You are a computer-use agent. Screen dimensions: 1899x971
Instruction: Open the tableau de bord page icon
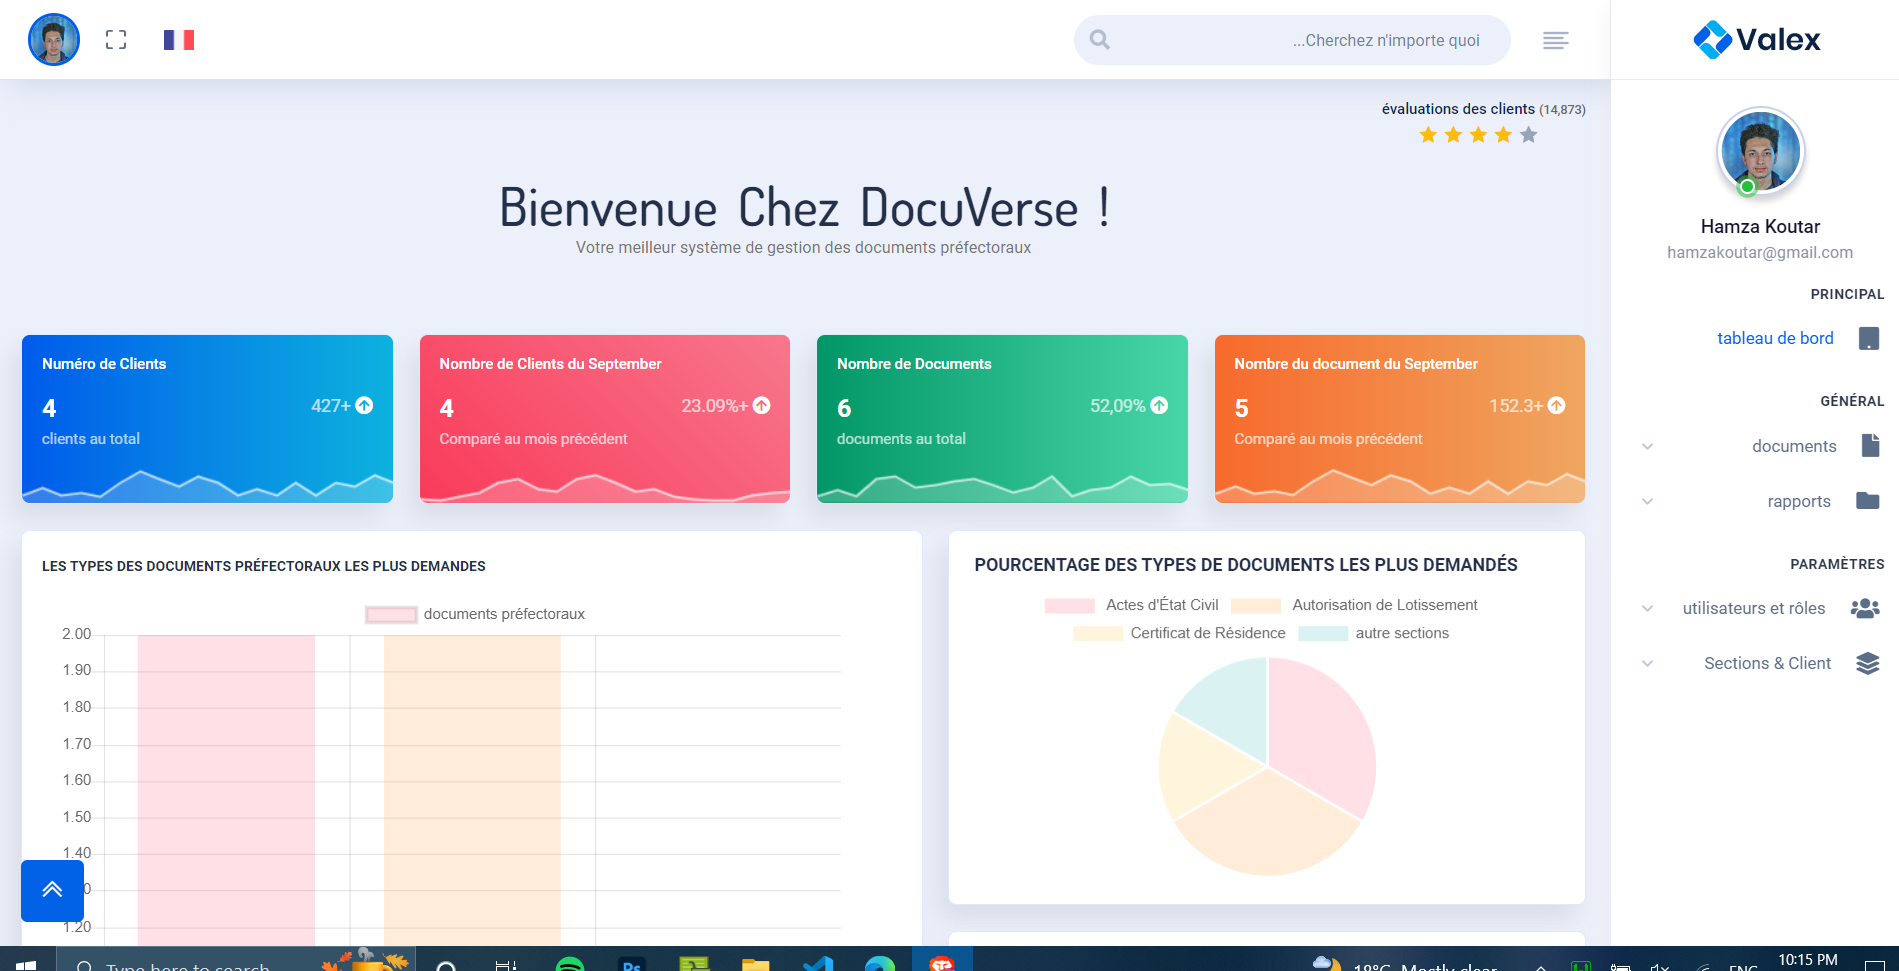point(1869,338)
